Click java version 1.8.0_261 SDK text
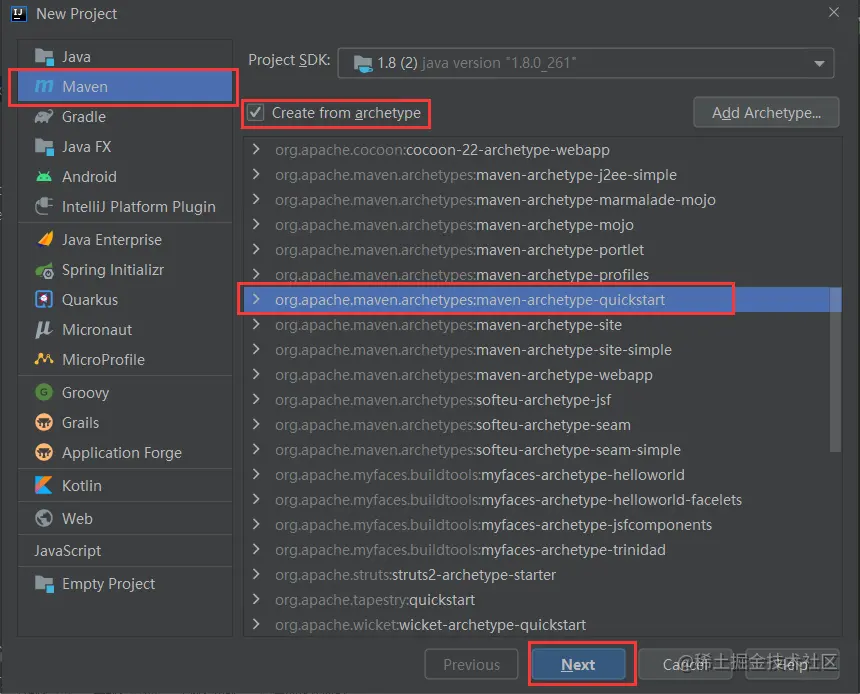Viewport: 860px width, 694px height. click(499, 63)
